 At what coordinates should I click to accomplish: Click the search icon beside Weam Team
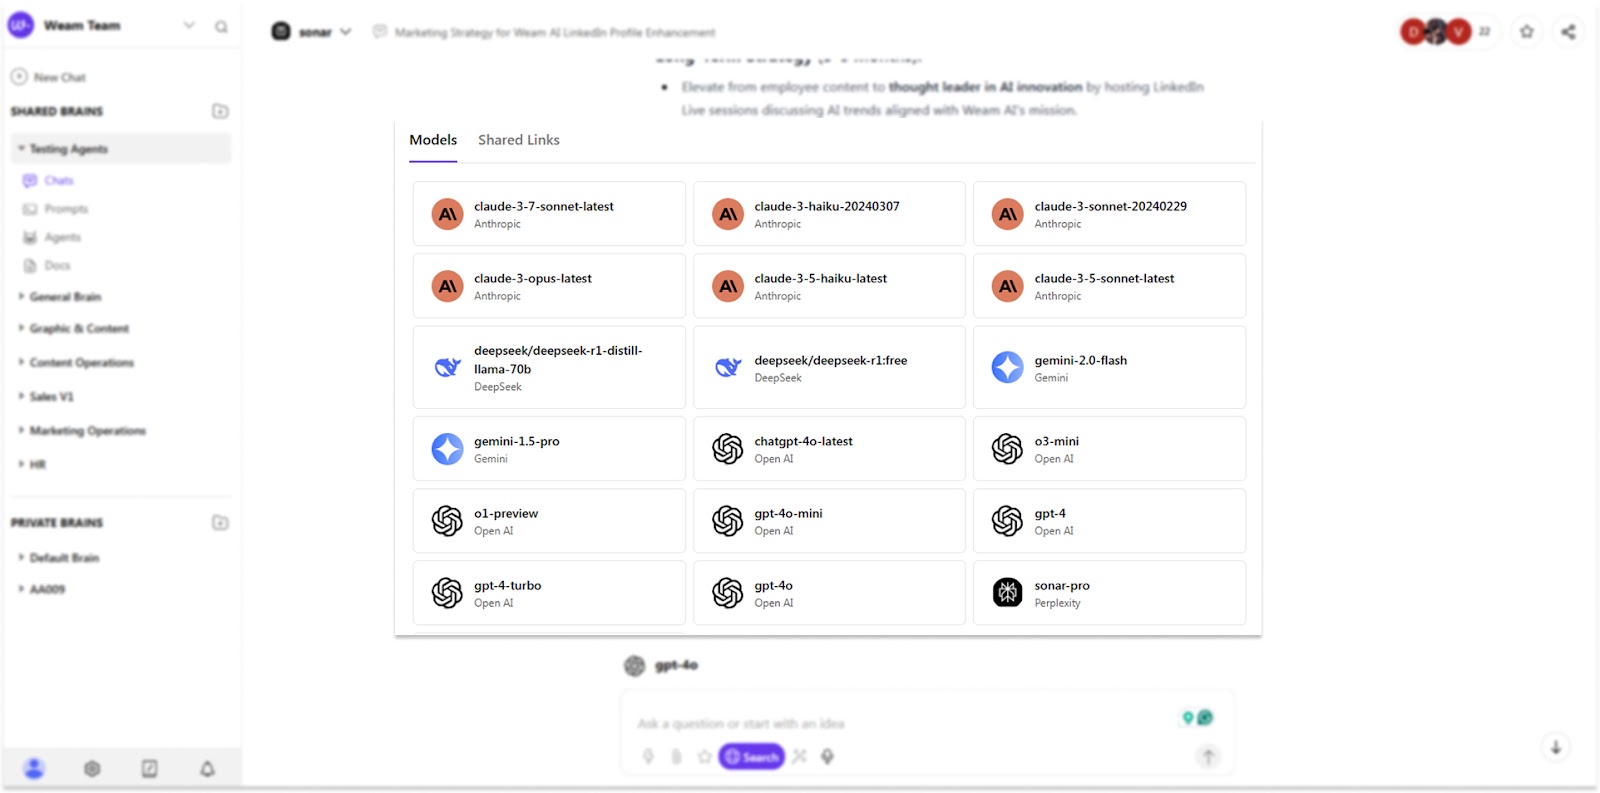point(221,27)
